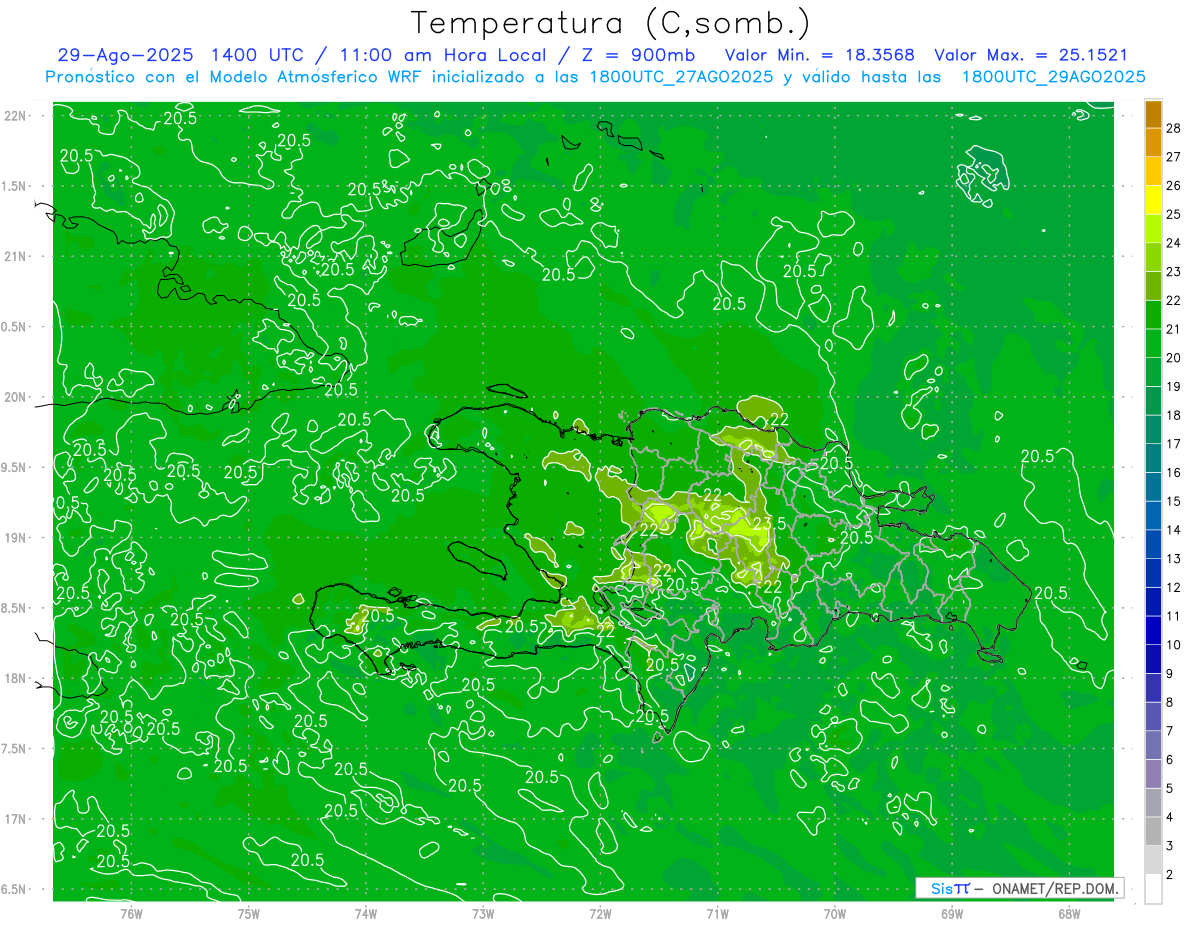This screenshot has height=927, width=1200.
Task: Click the '71W' longitude axis label
Action: 717,913
